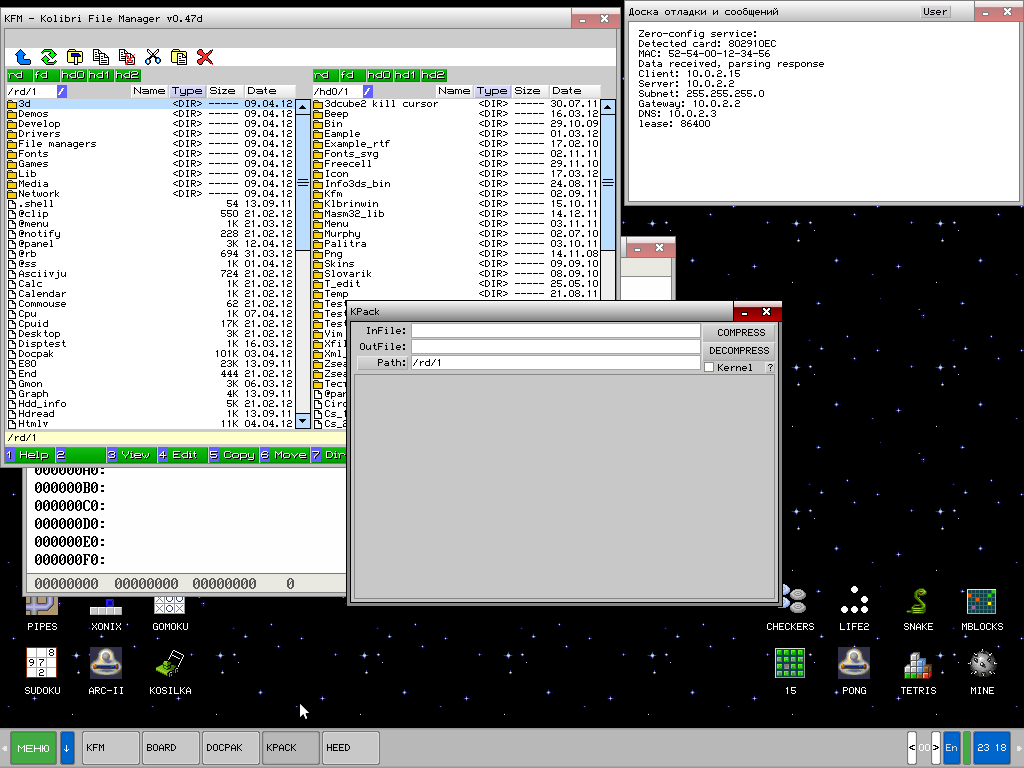Image resolution: width=1024 pixels, height=768 pixels.
Task: Click the green refresh icon in KFM
Action: point(48,57)
